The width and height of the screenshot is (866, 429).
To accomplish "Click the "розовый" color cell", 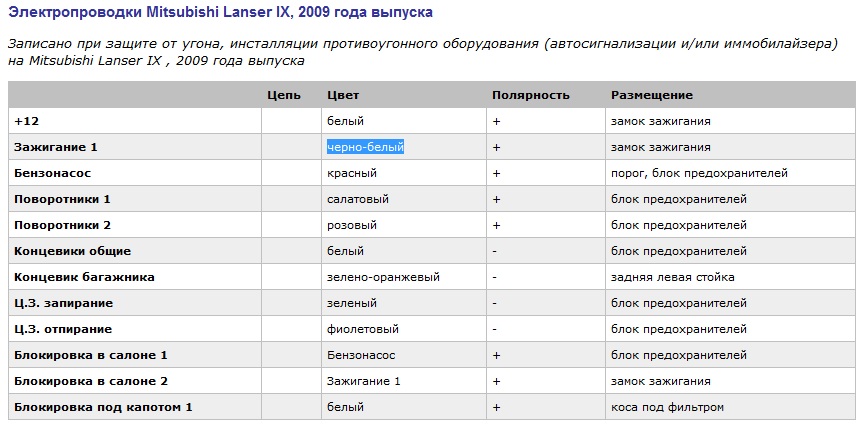I will (352, 225).
